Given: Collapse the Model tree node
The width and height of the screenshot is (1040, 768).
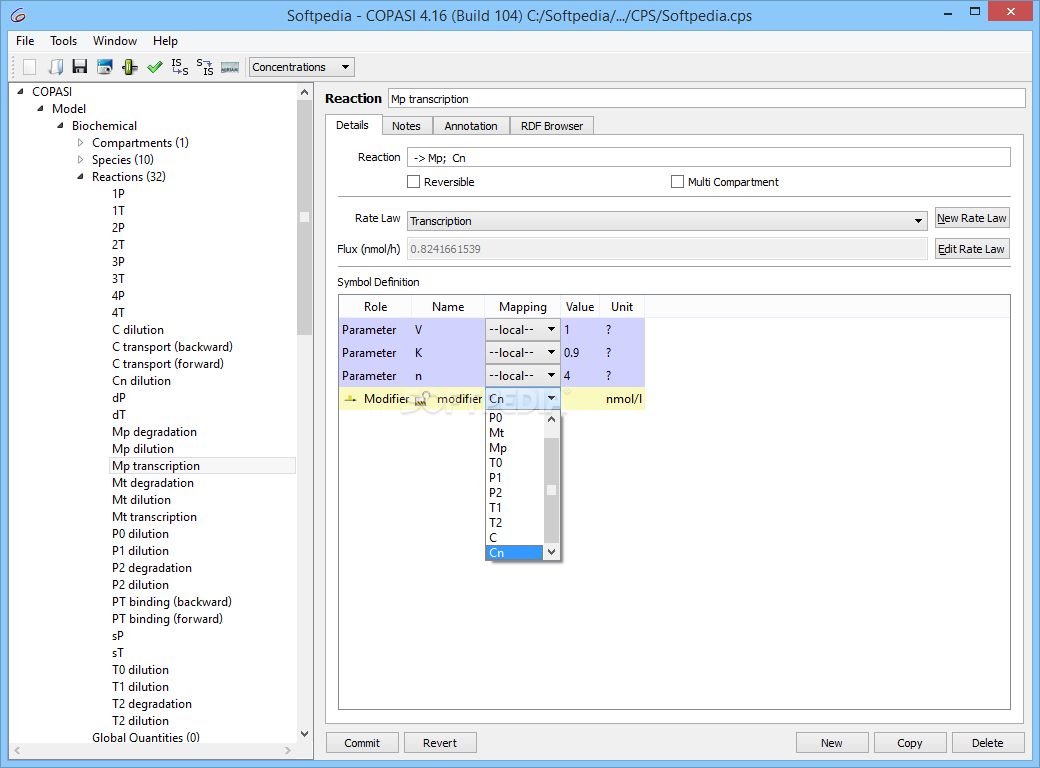Looking at the screenshot, I should point(40,109).
